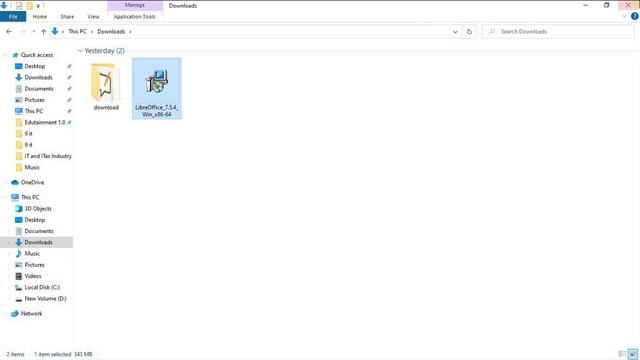Click the address bar Downloads arrow icon
The height and width of the screenshot is (360, 640).
55,31
